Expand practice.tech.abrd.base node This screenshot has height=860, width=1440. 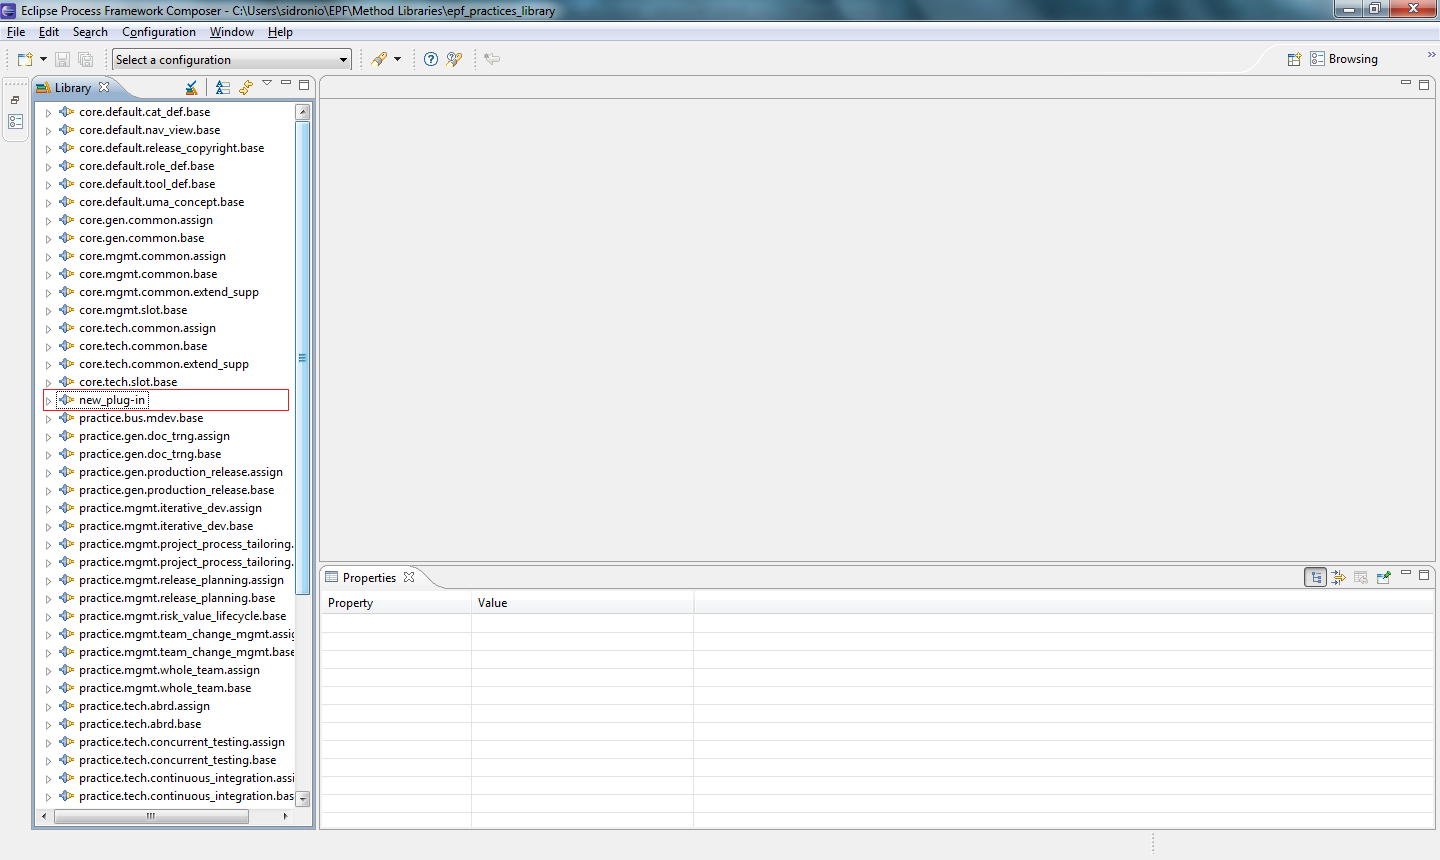pyautogui.click(x=48, y=725)
